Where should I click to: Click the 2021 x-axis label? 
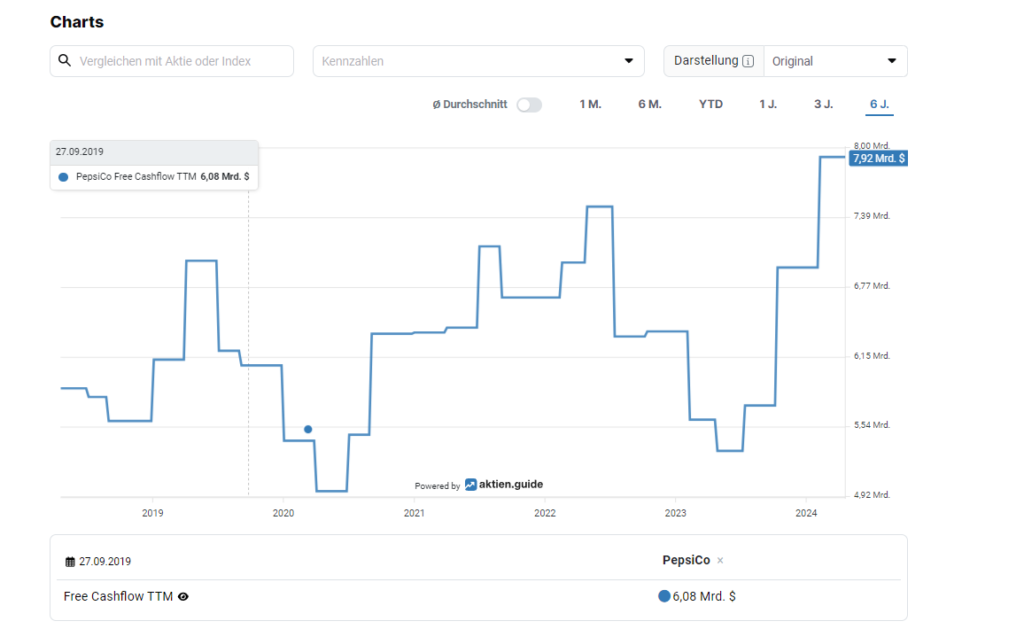pos(414,513)
